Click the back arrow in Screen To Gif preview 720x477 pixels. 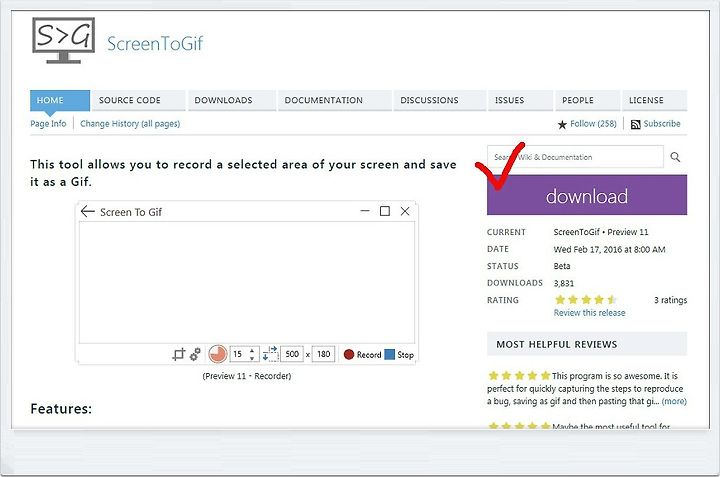(x=87, y=211)
